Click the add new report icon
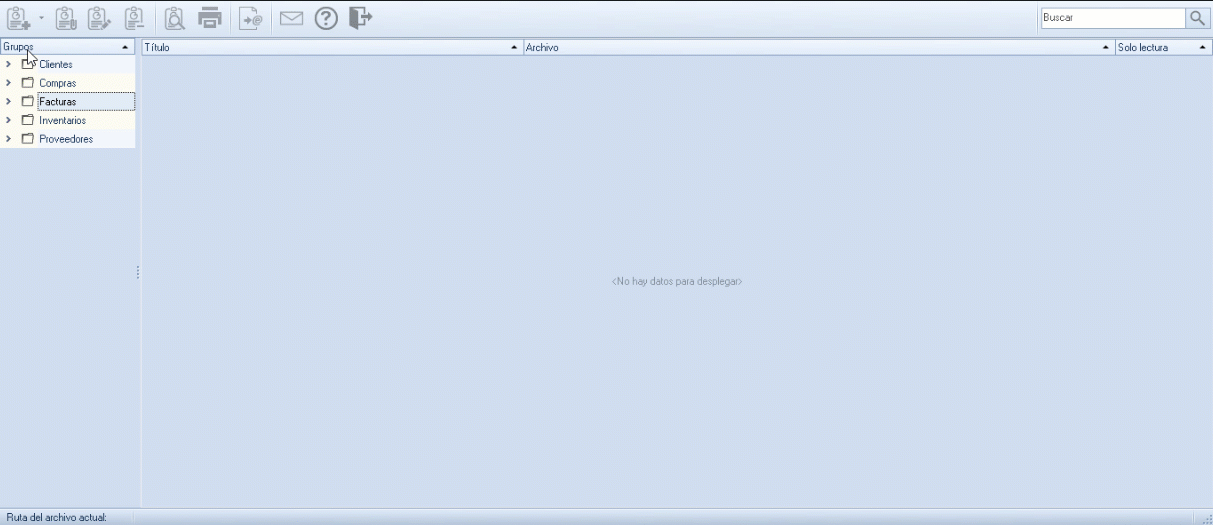 18,18
